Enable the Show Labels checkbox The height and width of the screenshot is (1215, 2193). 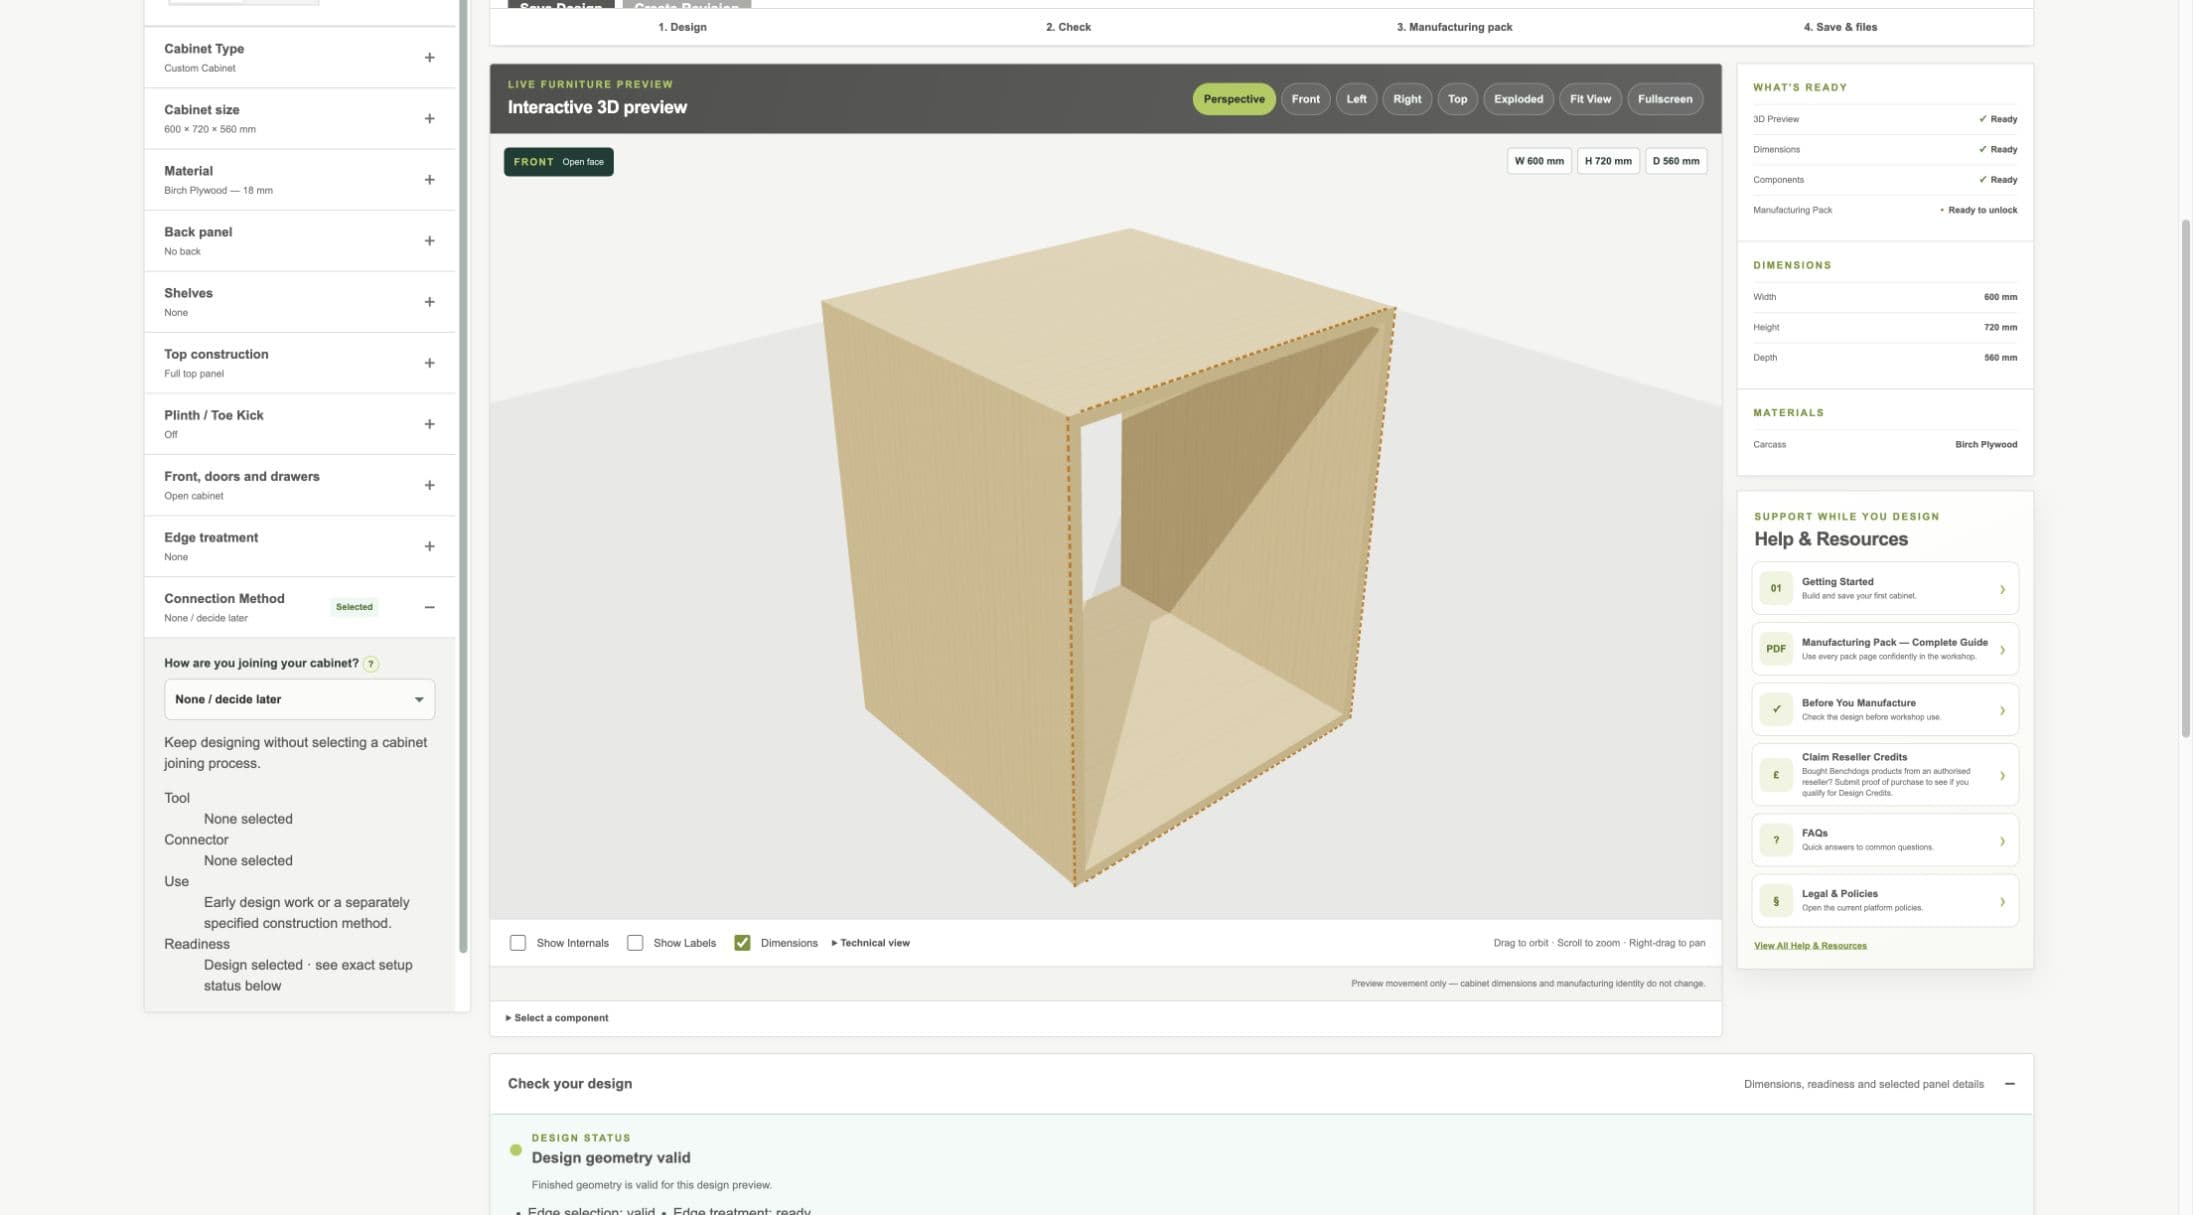pos(635,943)
